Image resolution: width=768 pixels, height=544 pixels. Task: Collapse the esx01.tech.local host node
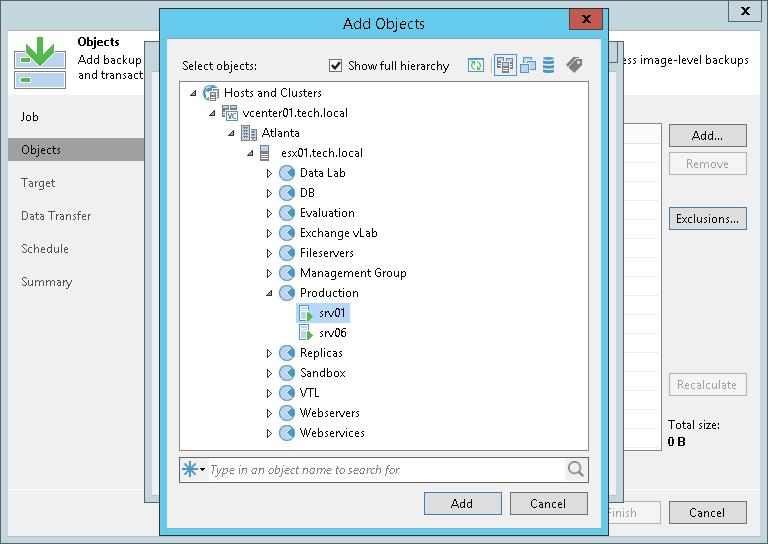tap(250, 153)
